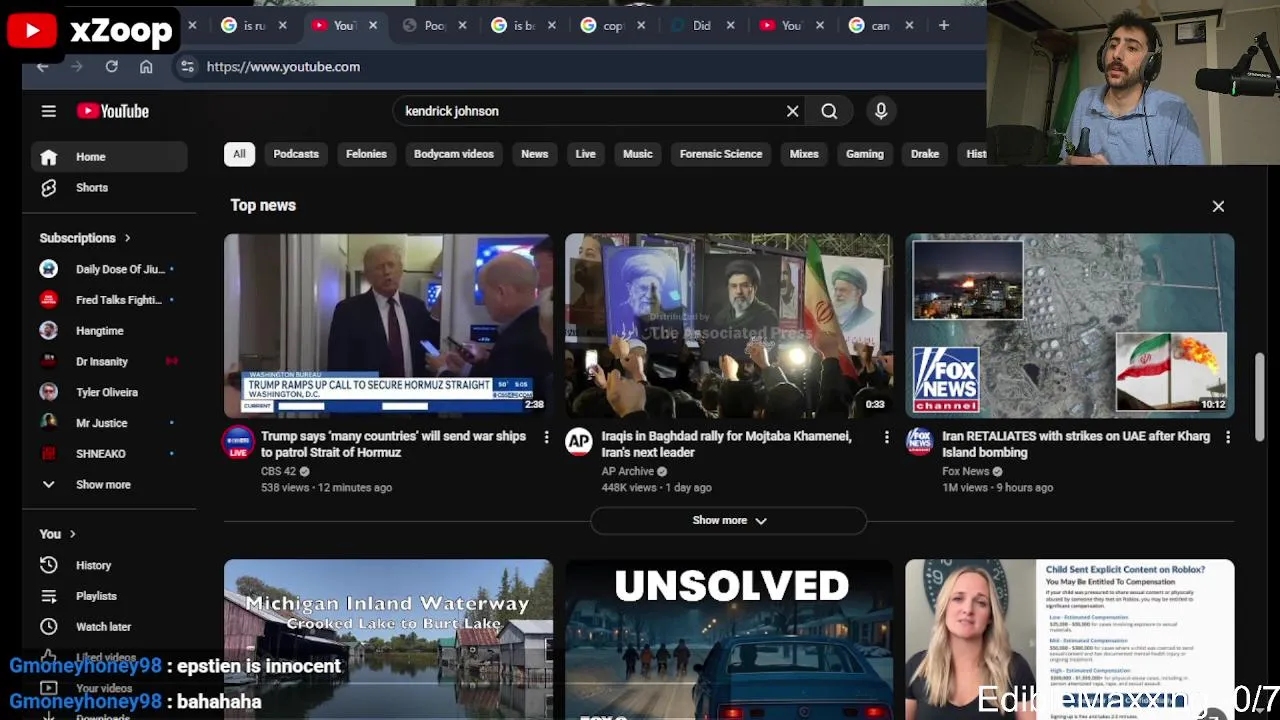Open Daily Dose Of Jiu subscription
Viewport: 1280px width, 720px height.
pyautogui.click(x=110, y=269)
